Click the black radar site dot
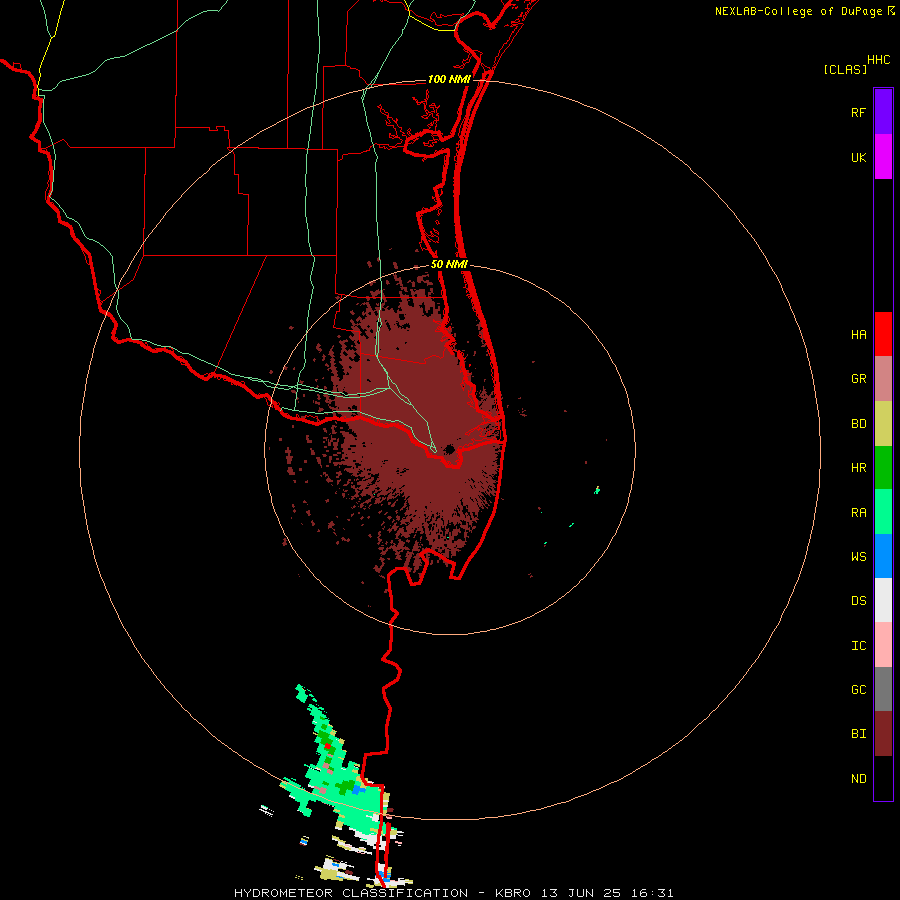 [x=450, y=449]
